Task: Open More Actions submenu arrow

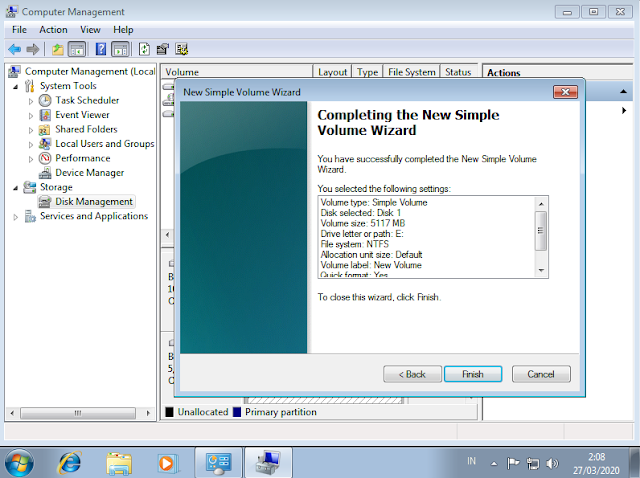Action: pos(624,110)
